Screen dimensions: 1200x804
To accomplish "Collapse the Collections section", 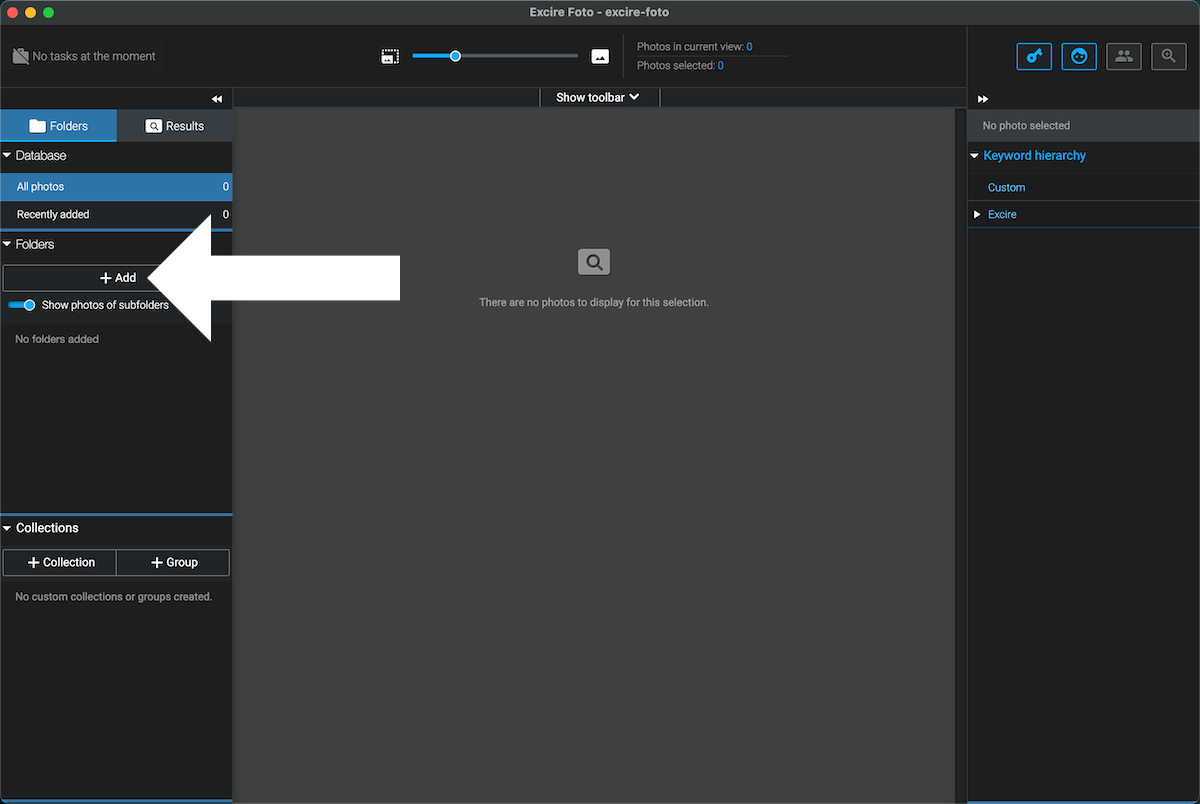I will 7,528.
